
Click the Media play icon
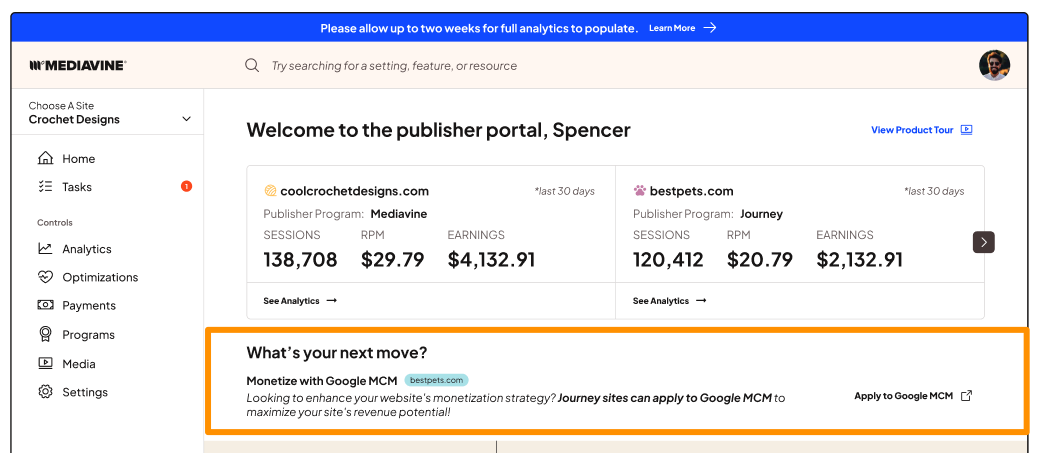pos(45,363)
